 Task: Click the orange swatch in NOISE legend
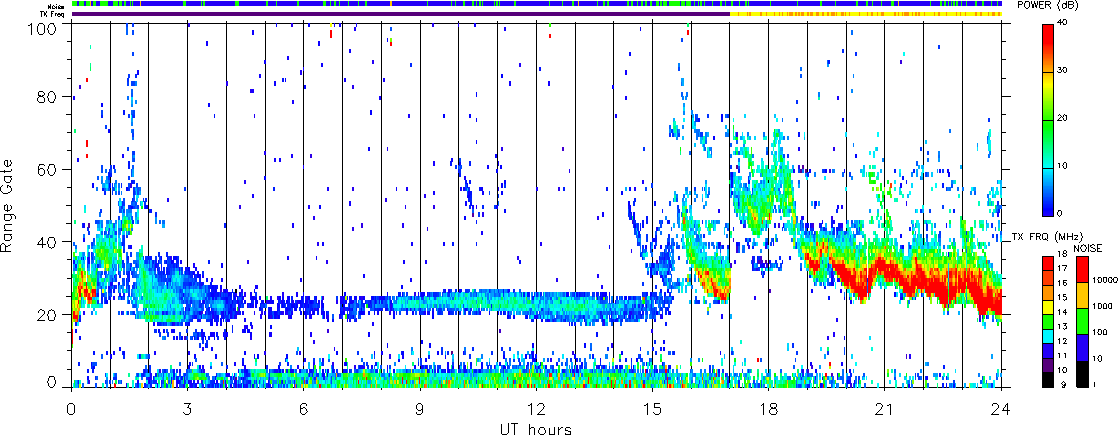pyautogui.click(x=1082, y=295)
